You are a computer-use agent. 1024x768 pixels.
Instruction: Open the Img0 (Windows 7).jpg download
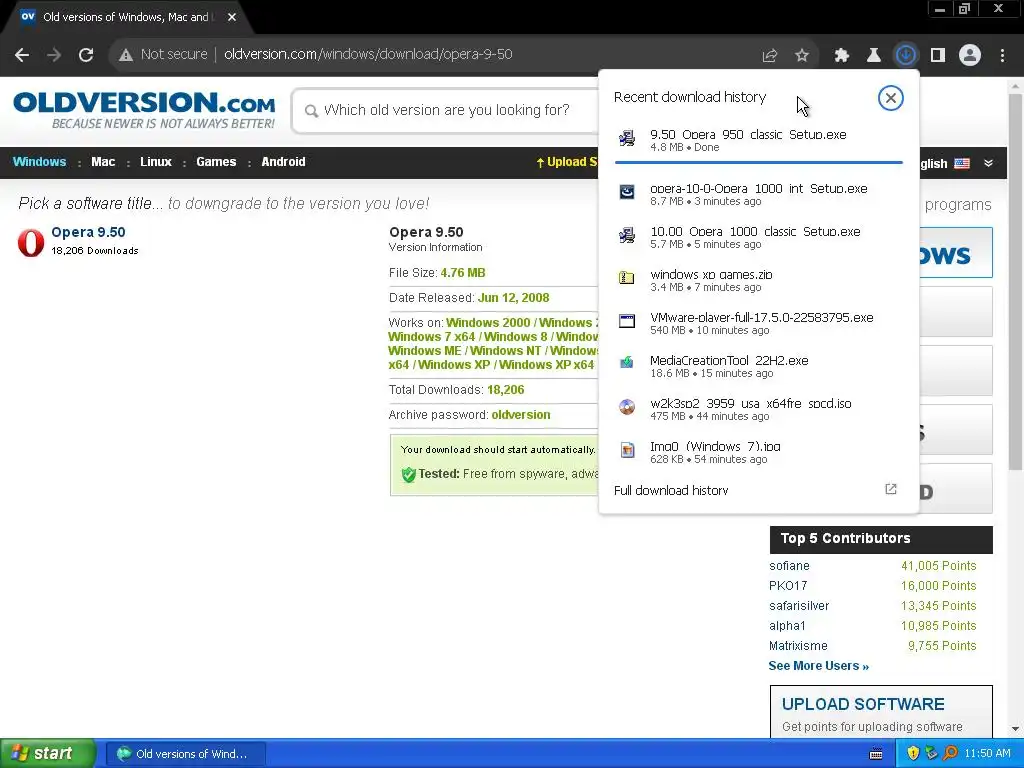[x=758, y=453]
